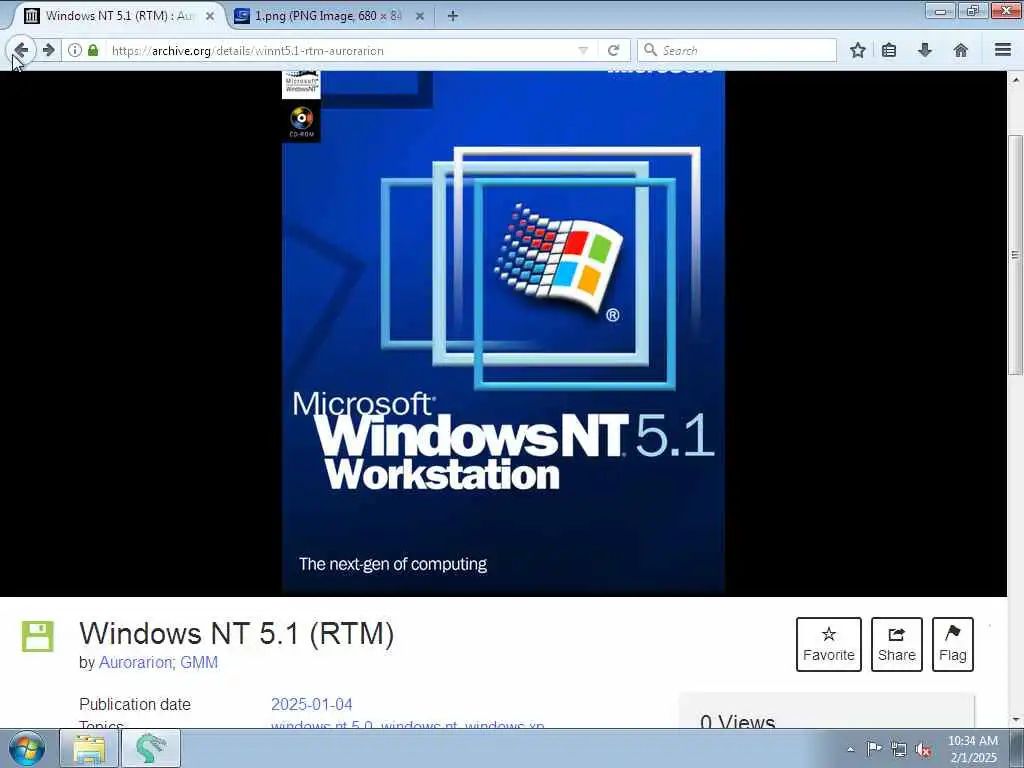Click the Flag button
Image resolution: width=1024 pixels, height=768 pixels.
[x=952, y=644]
